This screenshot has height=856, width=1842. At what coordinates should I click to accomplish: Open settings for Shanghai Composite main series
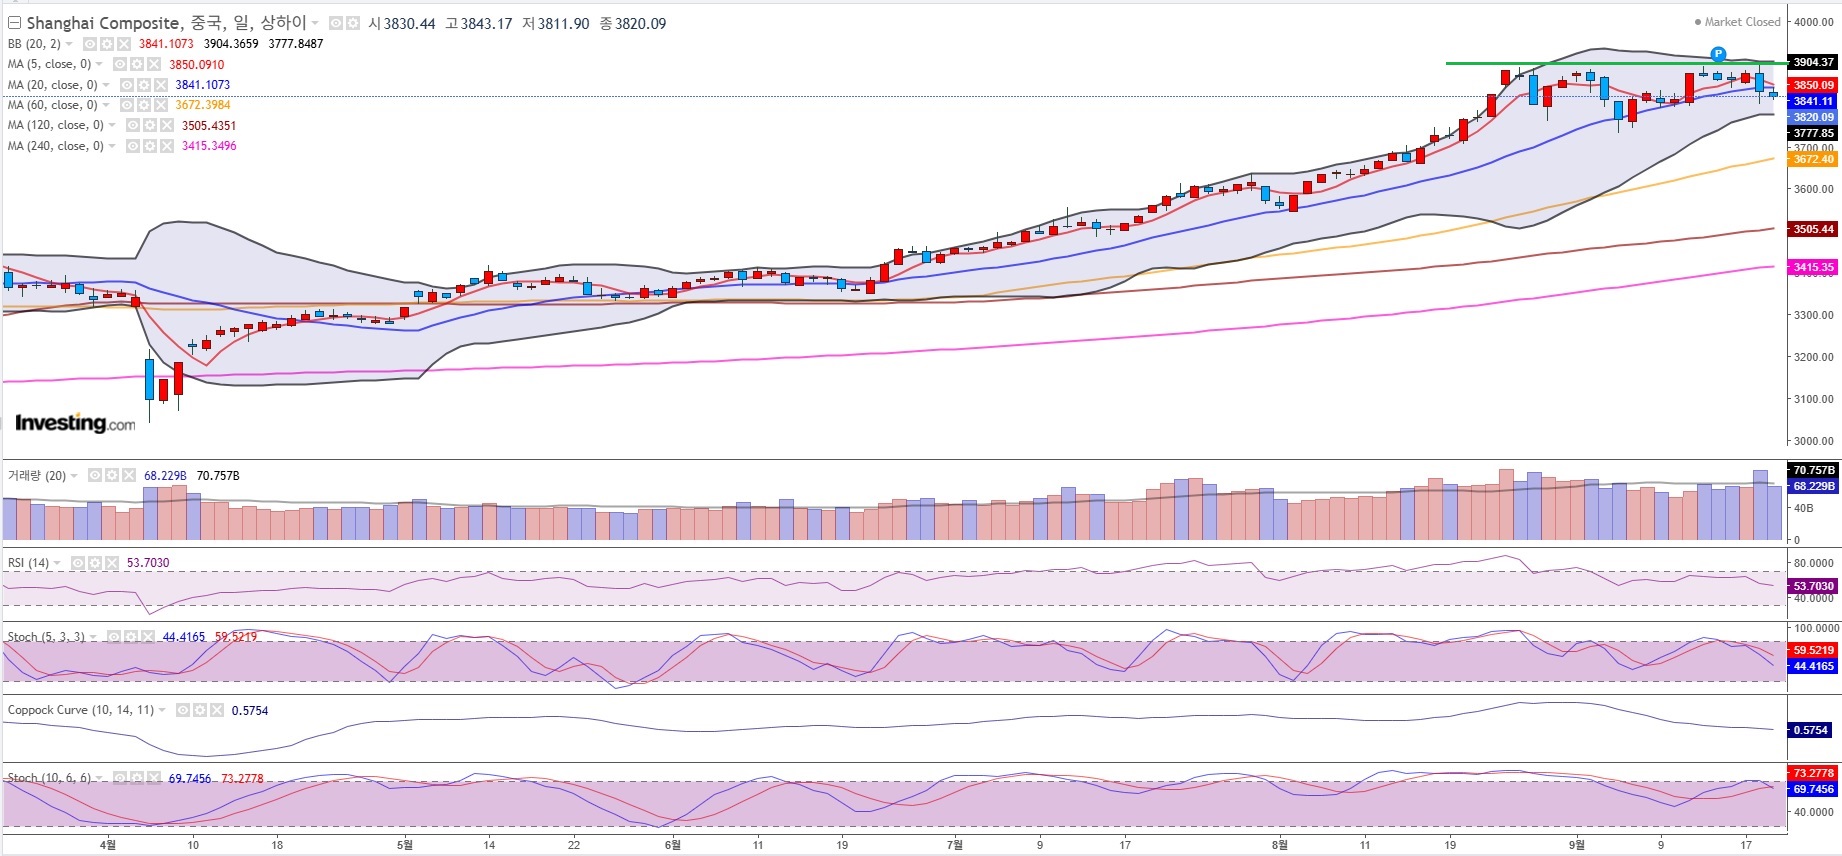coord(352,23)
